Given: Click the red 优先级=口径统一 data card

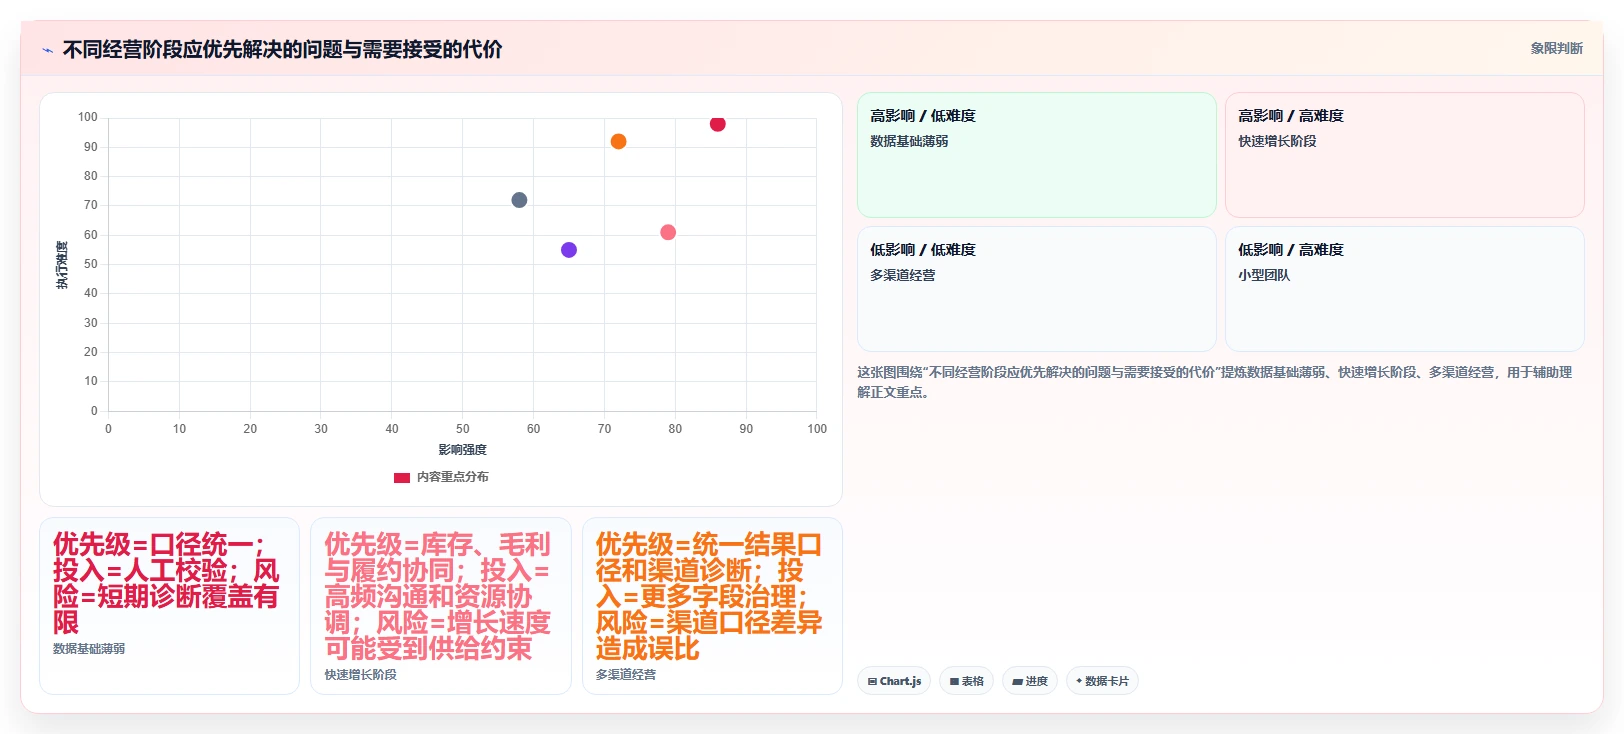Looking at the screenshot, I should click(x=169, y=606).
